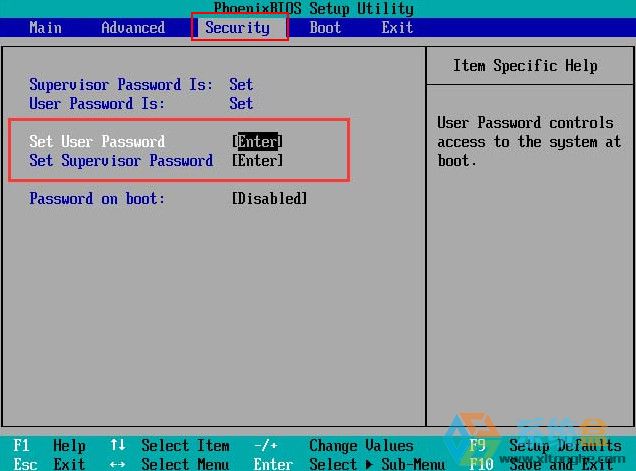636x471 pixels.
Task: Click Esc Exit key hint
Action: [49, 464]
